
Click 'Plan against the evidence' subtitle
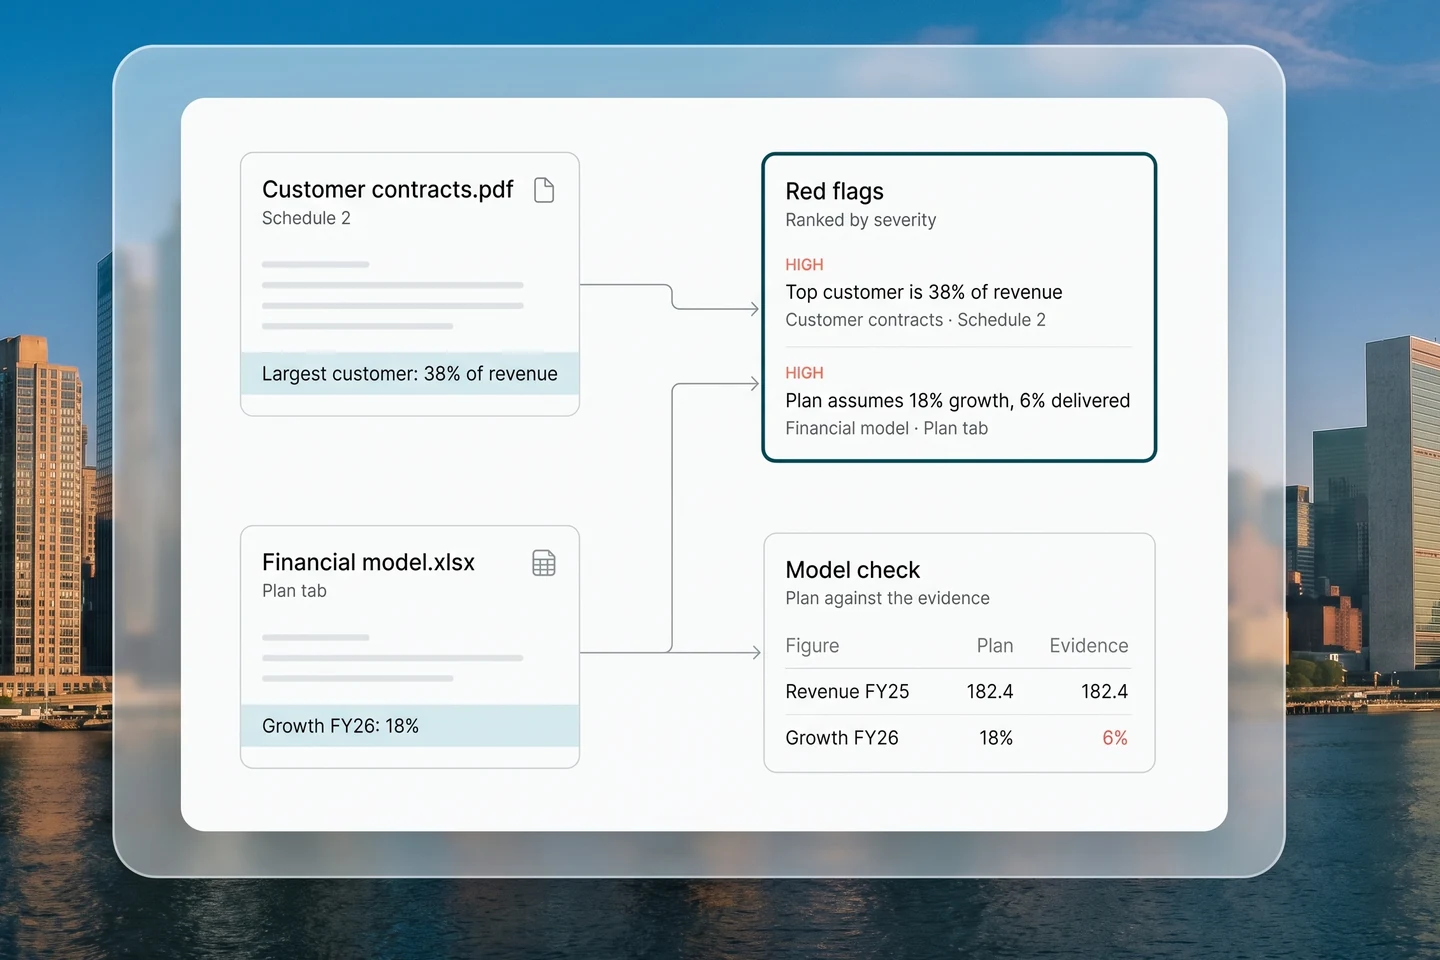coord(888,598)
